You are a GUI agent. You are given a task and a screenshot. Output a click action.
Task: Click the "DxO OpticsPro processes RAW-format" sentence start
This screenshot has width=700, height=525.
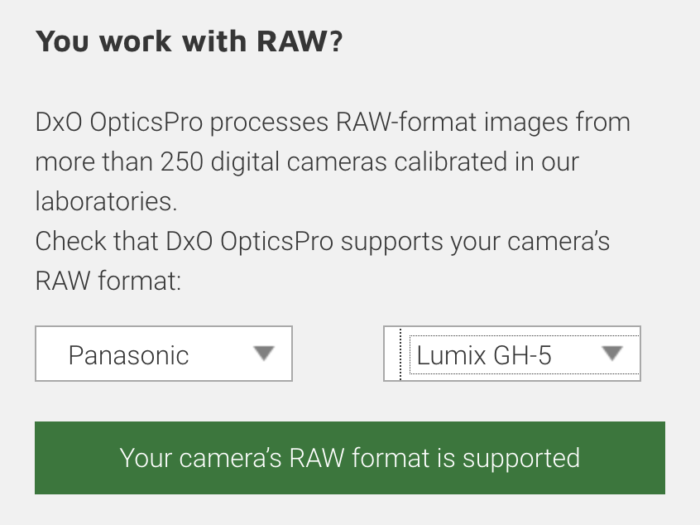coord(200,123)
